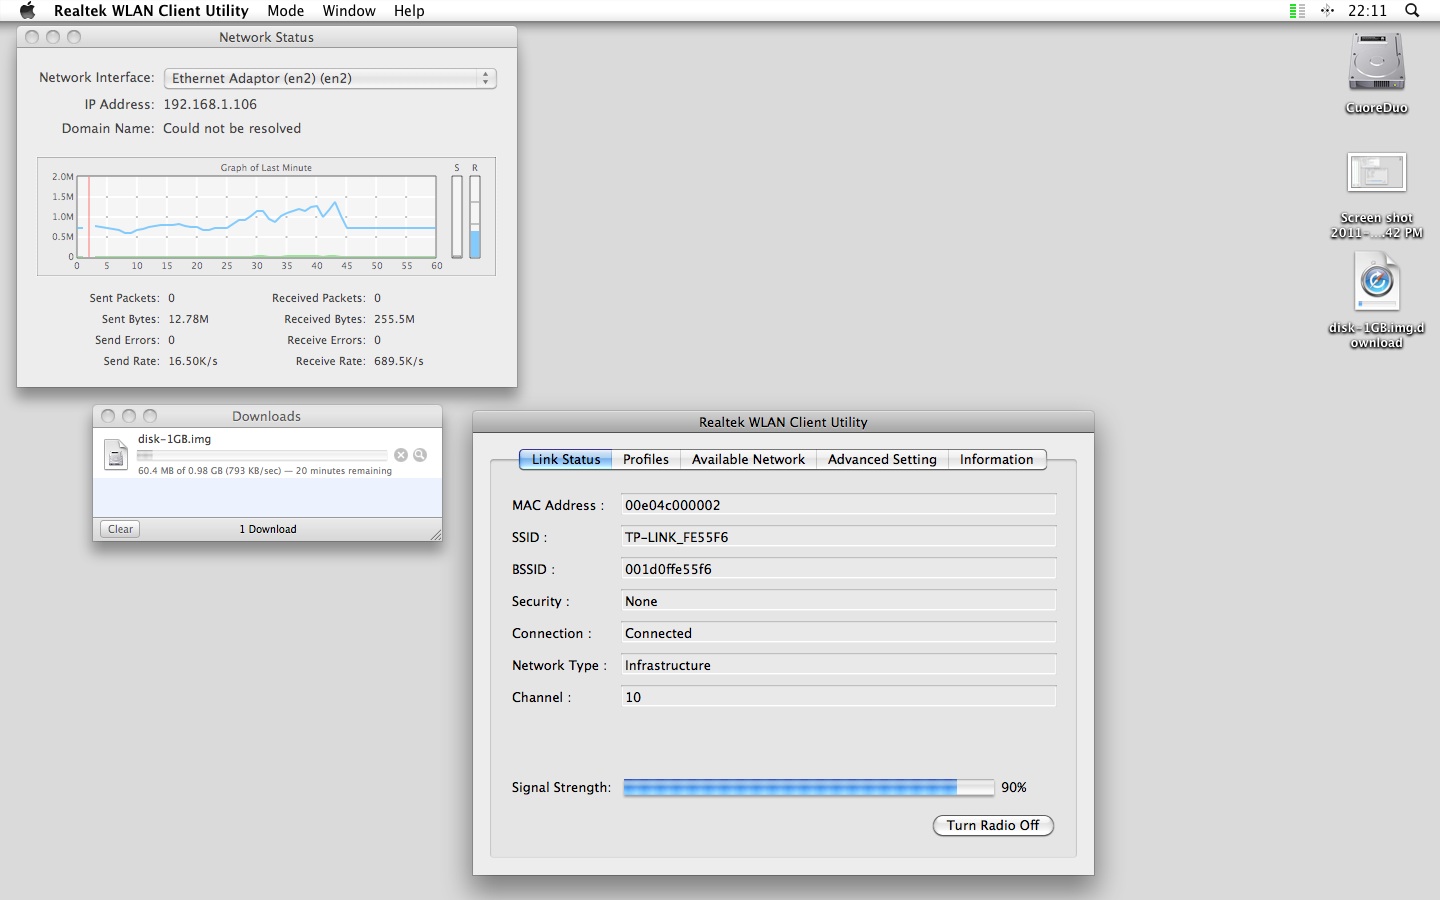Open the Apple menu

pyautogui.click(x=27, y=11)
